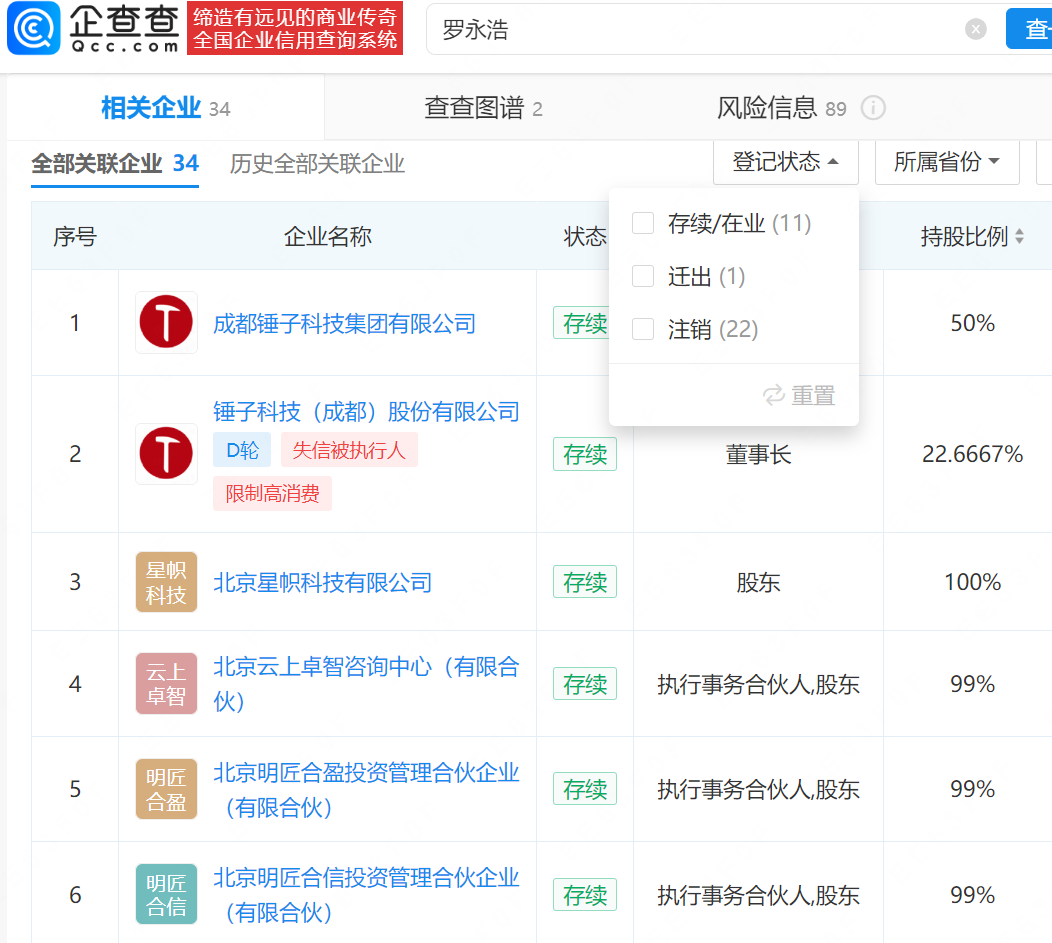Click the Qcc.com logo icon
Viewport: 1052px width, 943px height.
pos(34,28)
